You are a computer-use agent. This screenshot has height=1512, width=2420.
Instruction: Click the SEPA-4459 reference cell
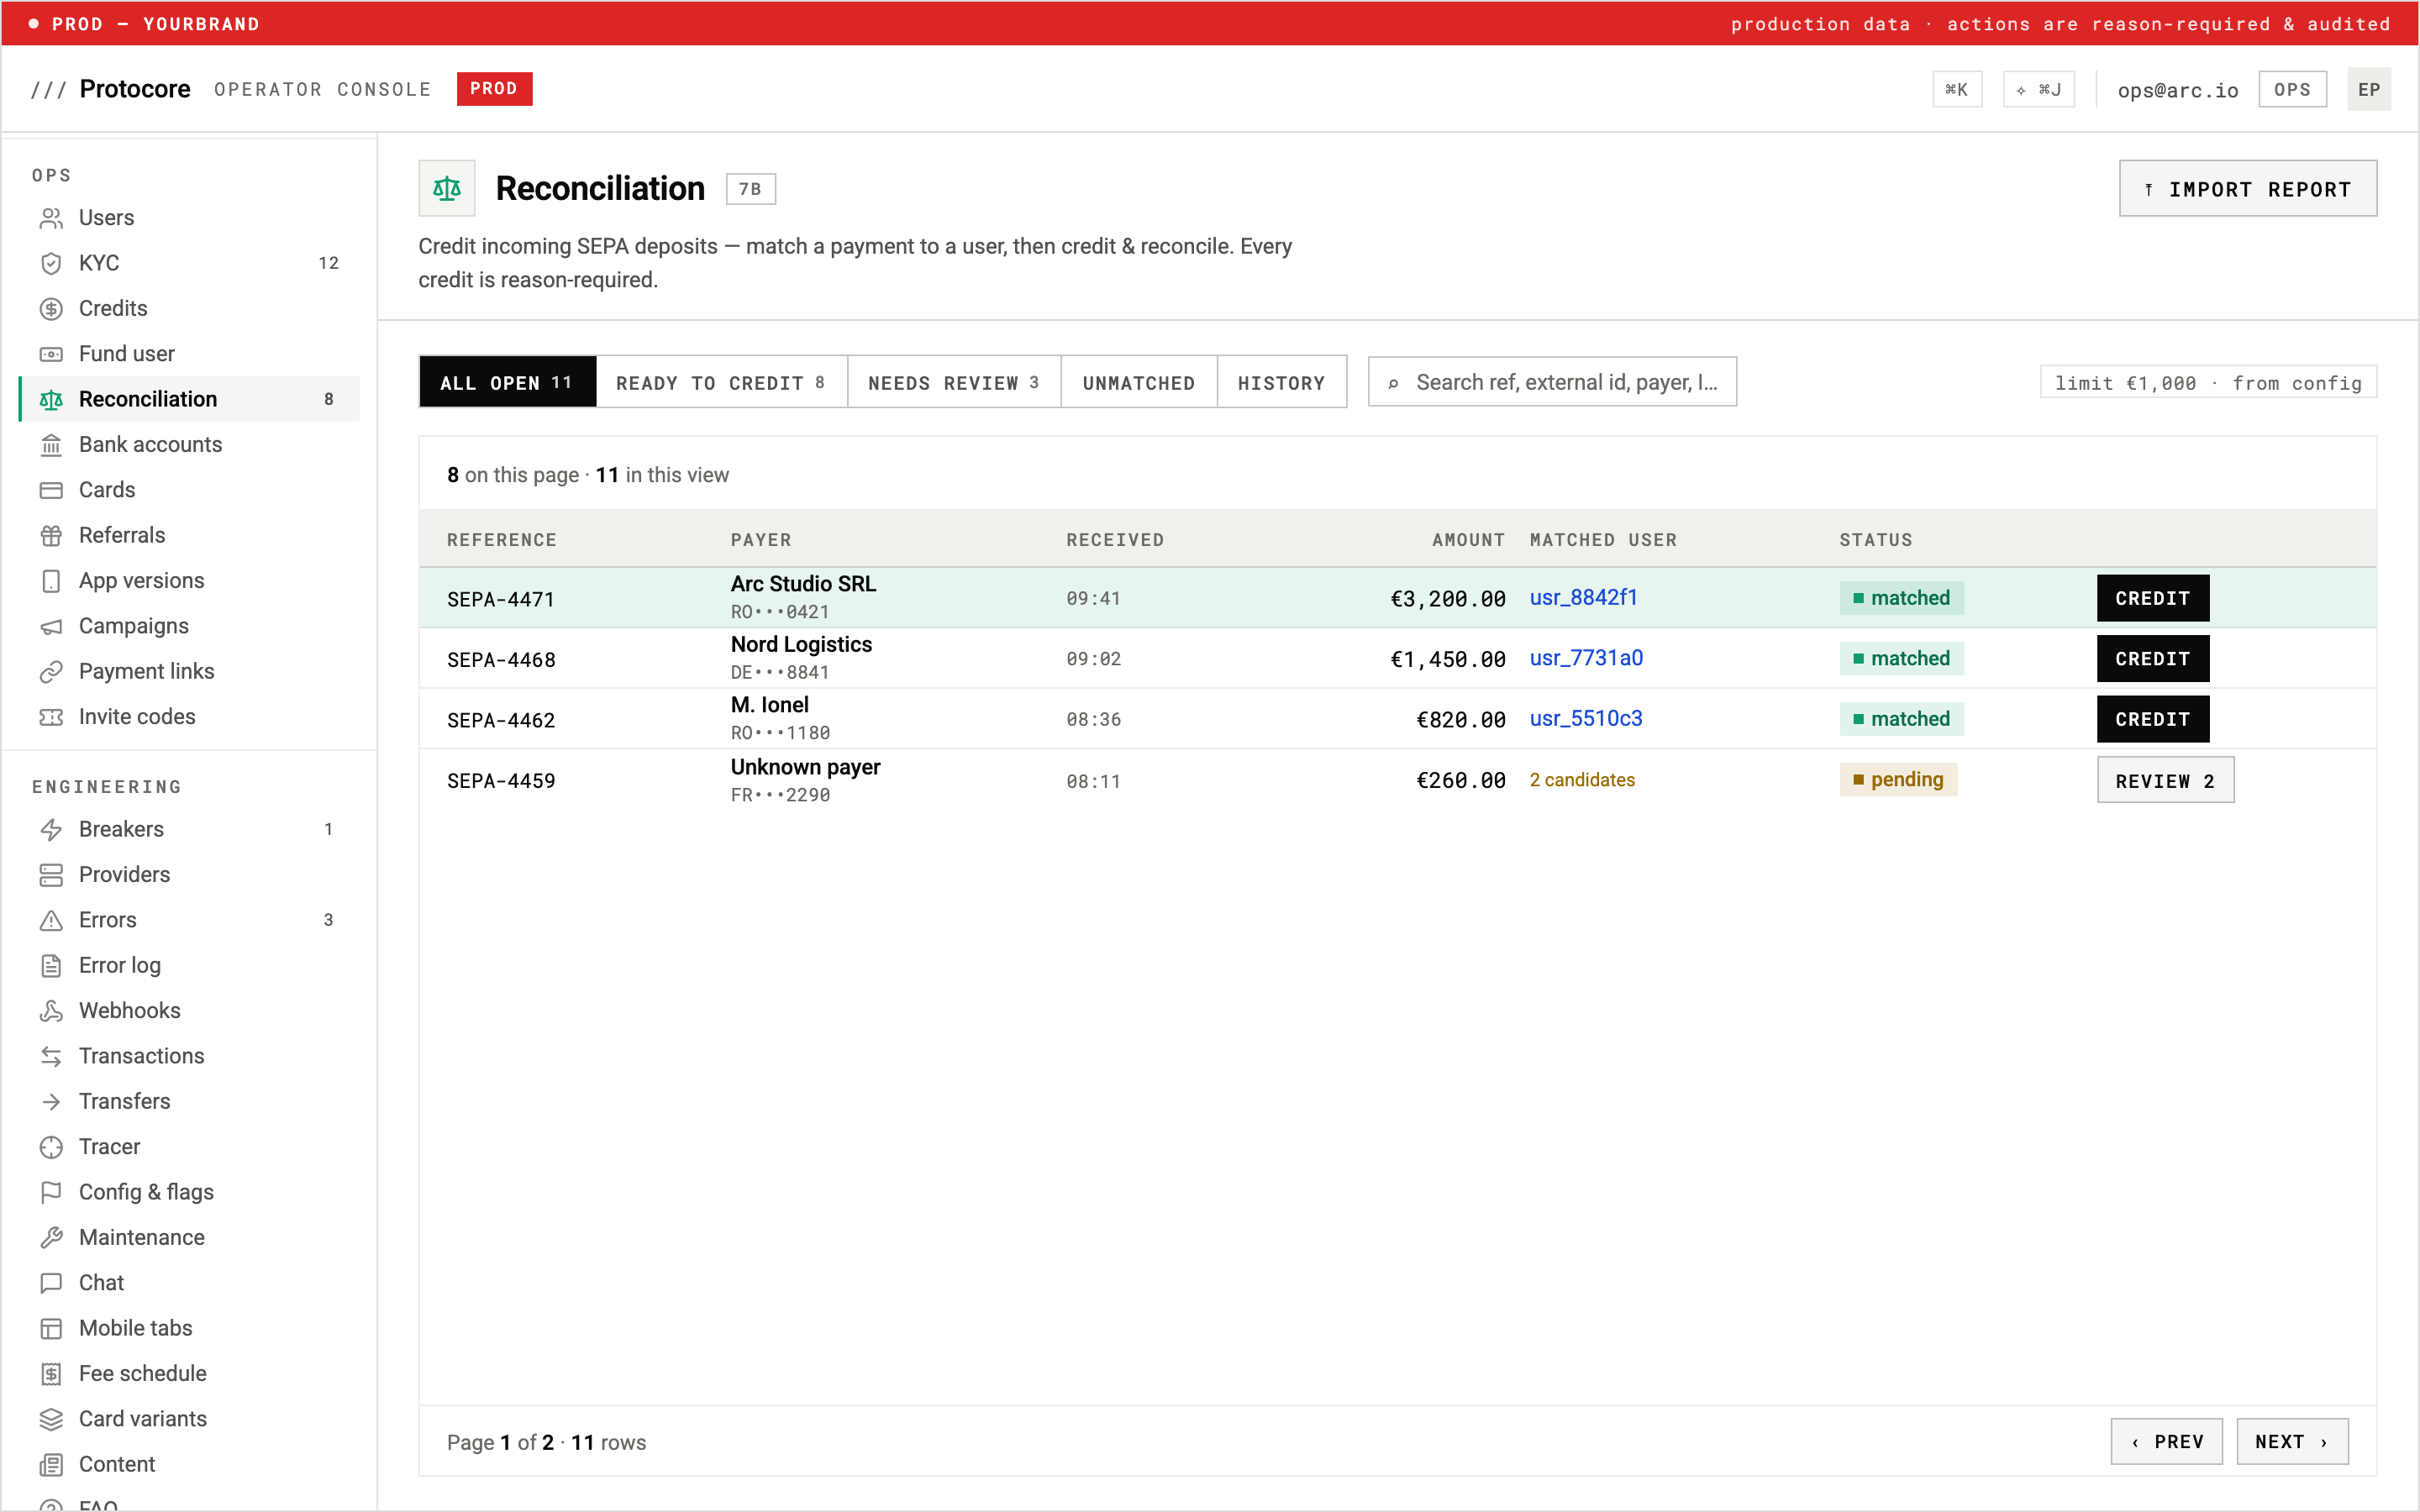pyautogui.click(x=501, y=781)
